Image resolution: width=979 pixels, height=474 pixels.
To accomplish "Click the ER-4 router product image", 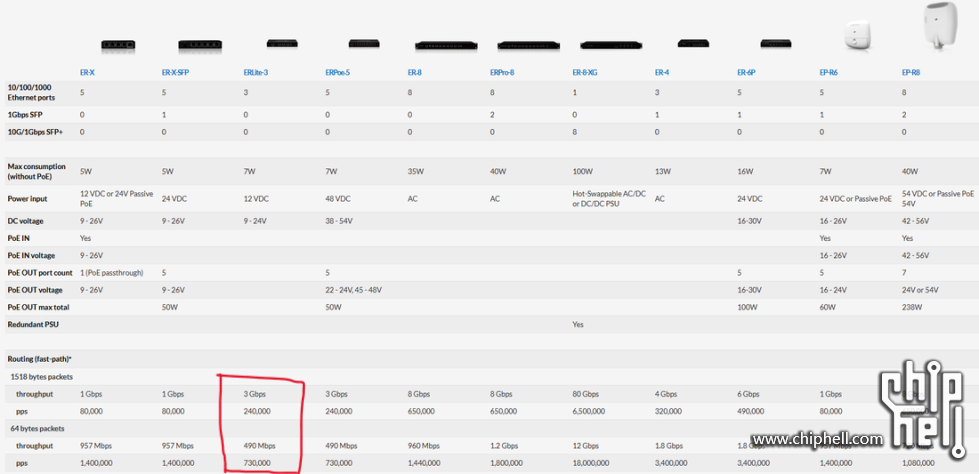I will pyautogui.click(x=693, y=43).
